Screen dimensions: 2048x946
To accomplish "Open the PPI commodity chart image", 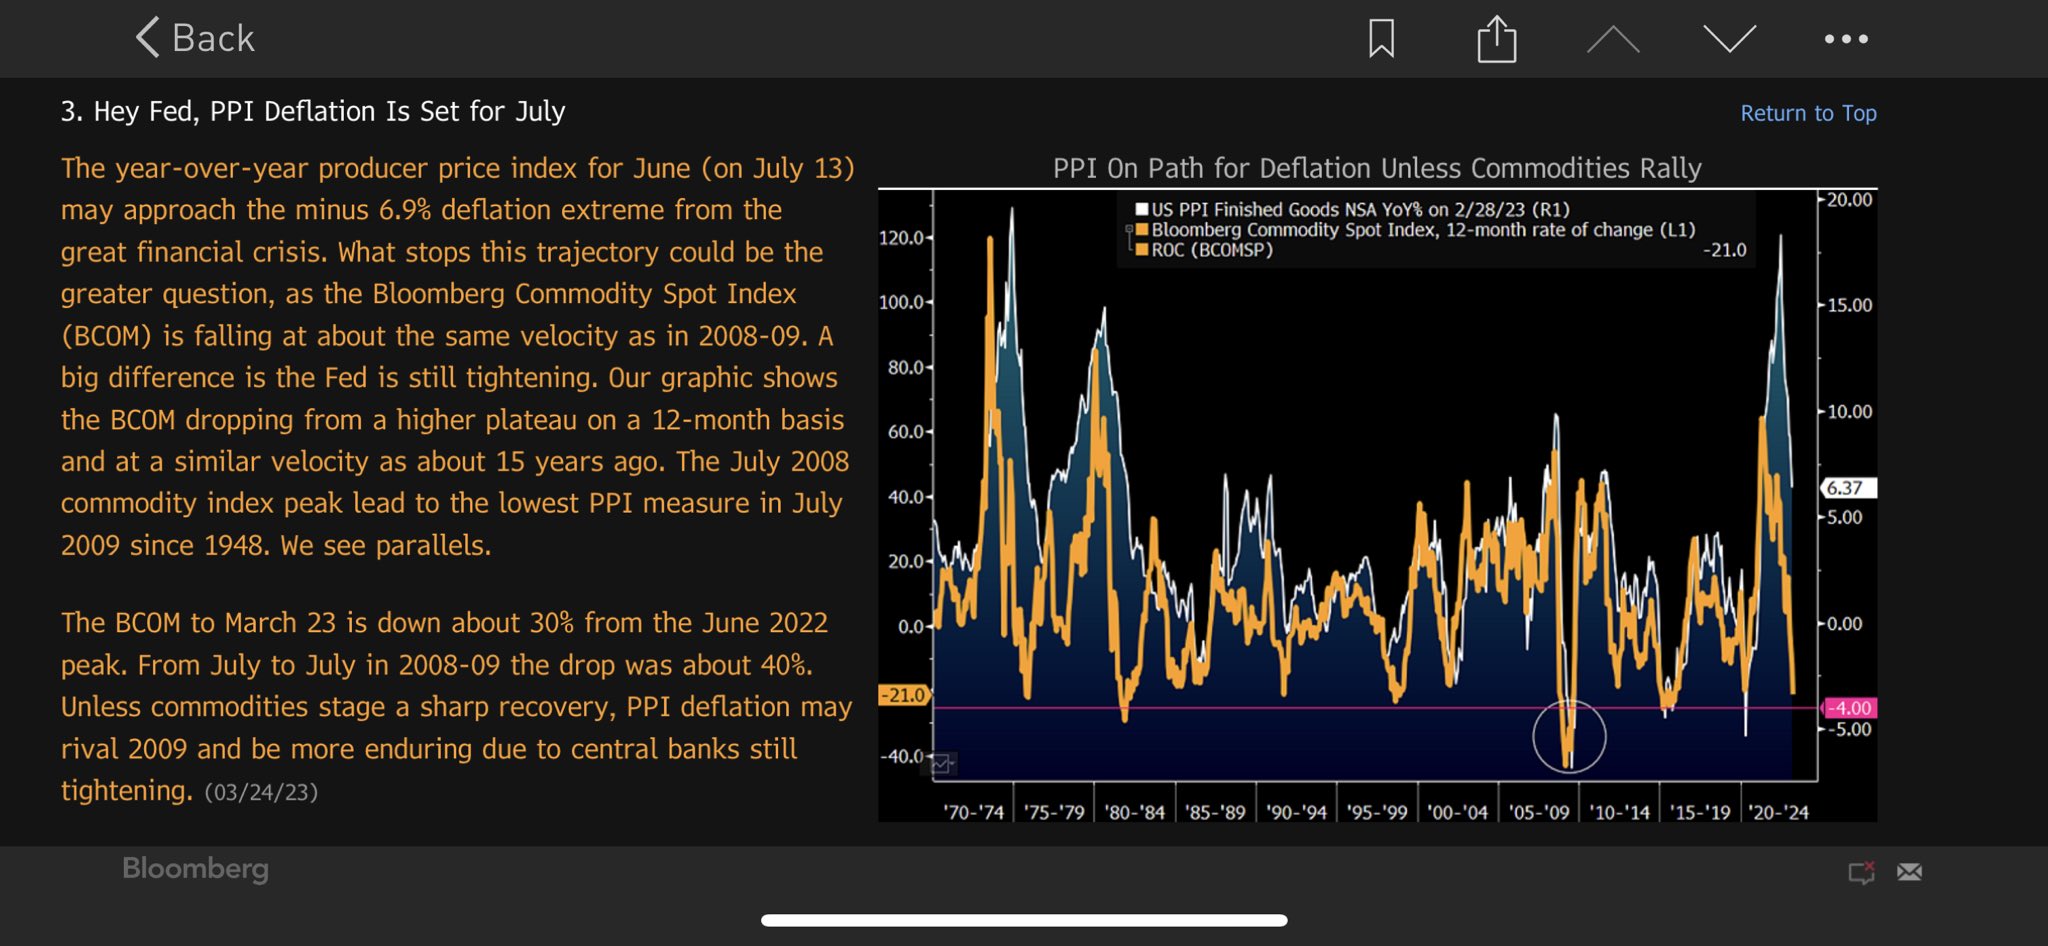I will tap(1377, 505).
